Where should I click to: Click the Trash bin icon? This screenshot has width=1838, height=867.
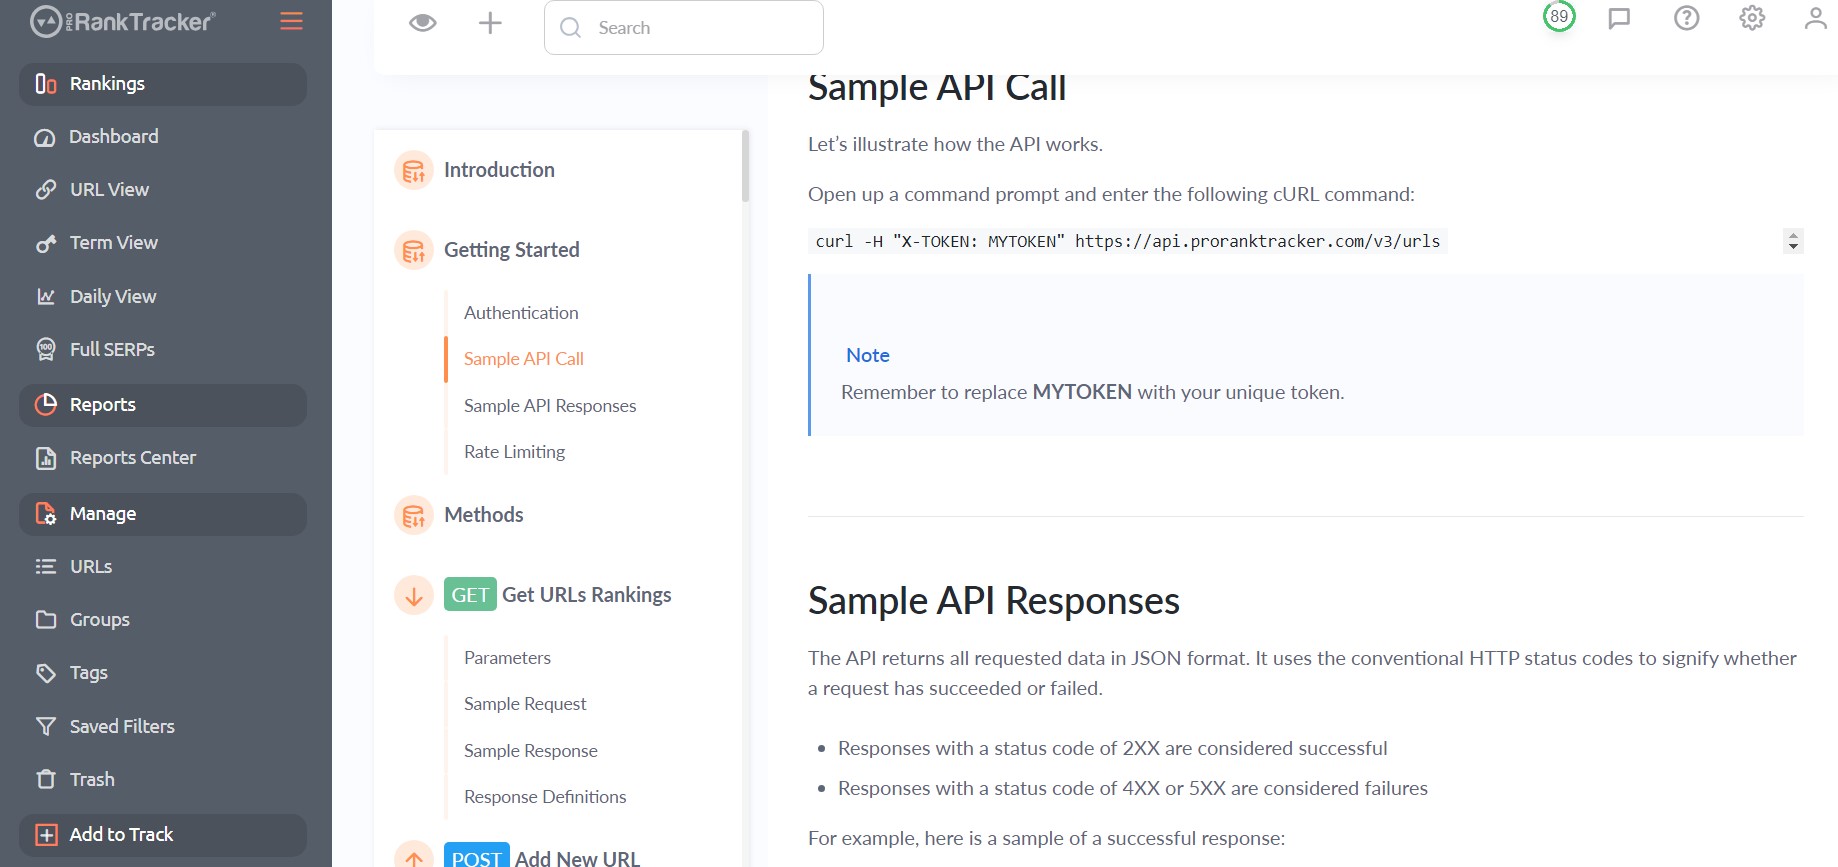tap(46, 780)
